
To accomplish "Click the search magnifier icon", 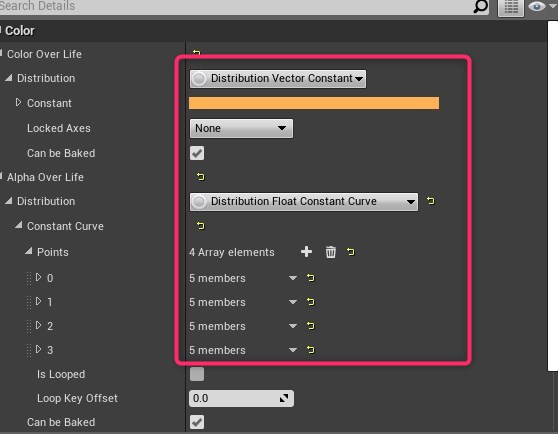I will coord(480,6).
